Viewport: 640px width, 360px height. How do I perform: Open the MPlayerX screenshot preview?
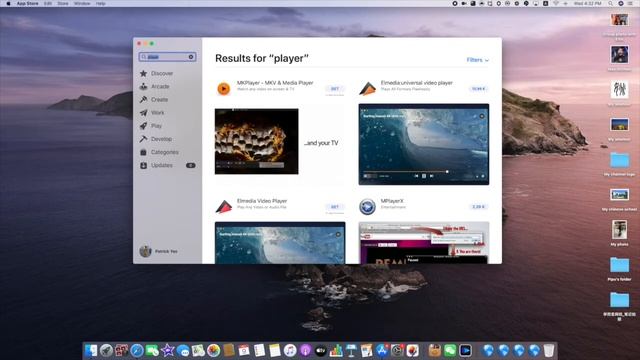(x=424, y=243)
